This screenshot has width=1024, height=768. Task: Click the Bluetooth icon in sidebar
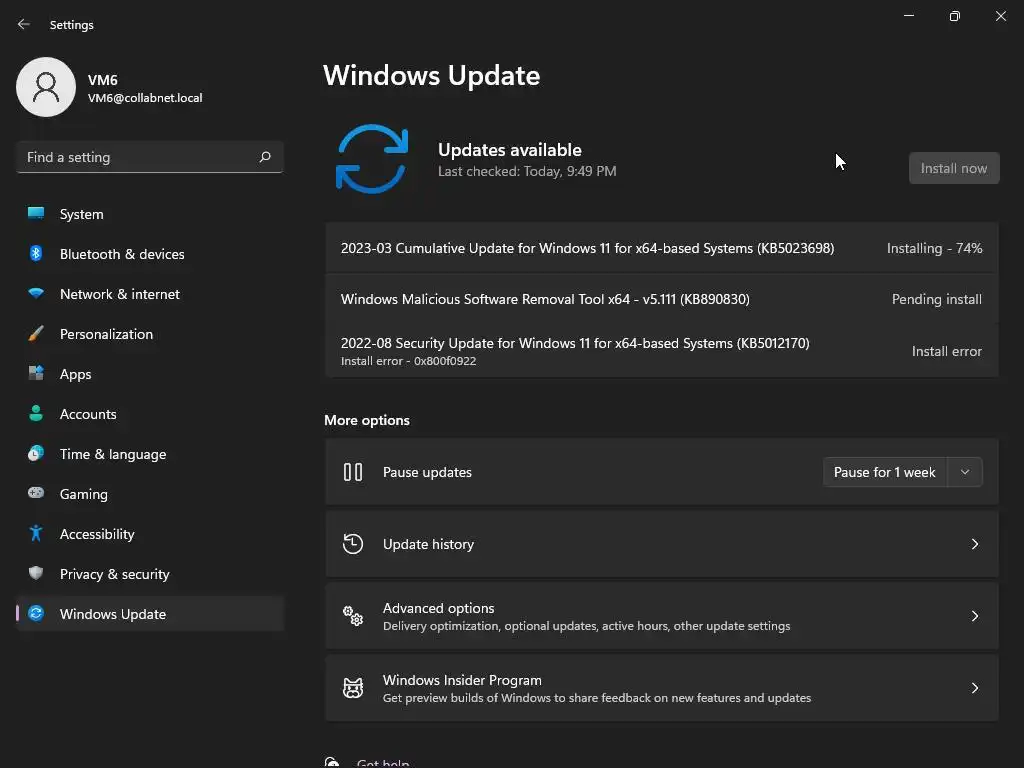pos(36,253)
